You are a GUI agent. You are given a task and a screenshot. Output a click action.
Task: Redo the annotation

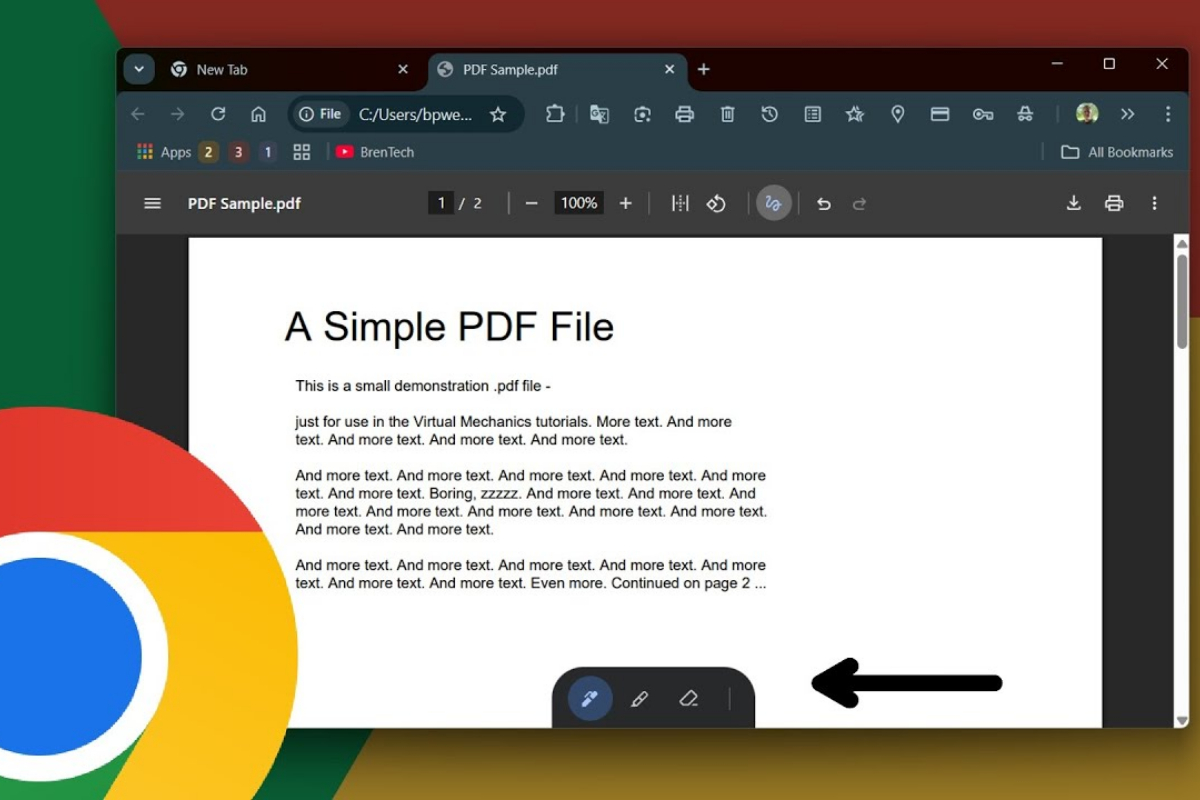click(859, 204)
